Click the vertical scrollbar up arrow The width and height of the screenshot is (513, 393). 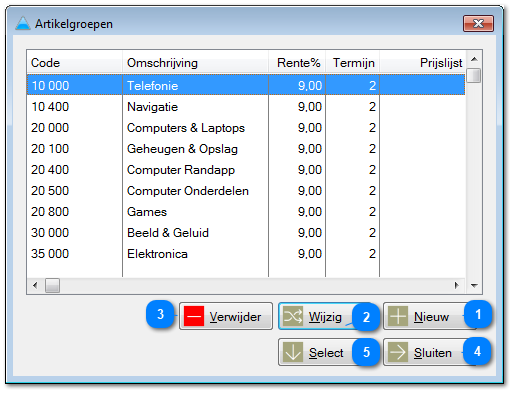474,59
